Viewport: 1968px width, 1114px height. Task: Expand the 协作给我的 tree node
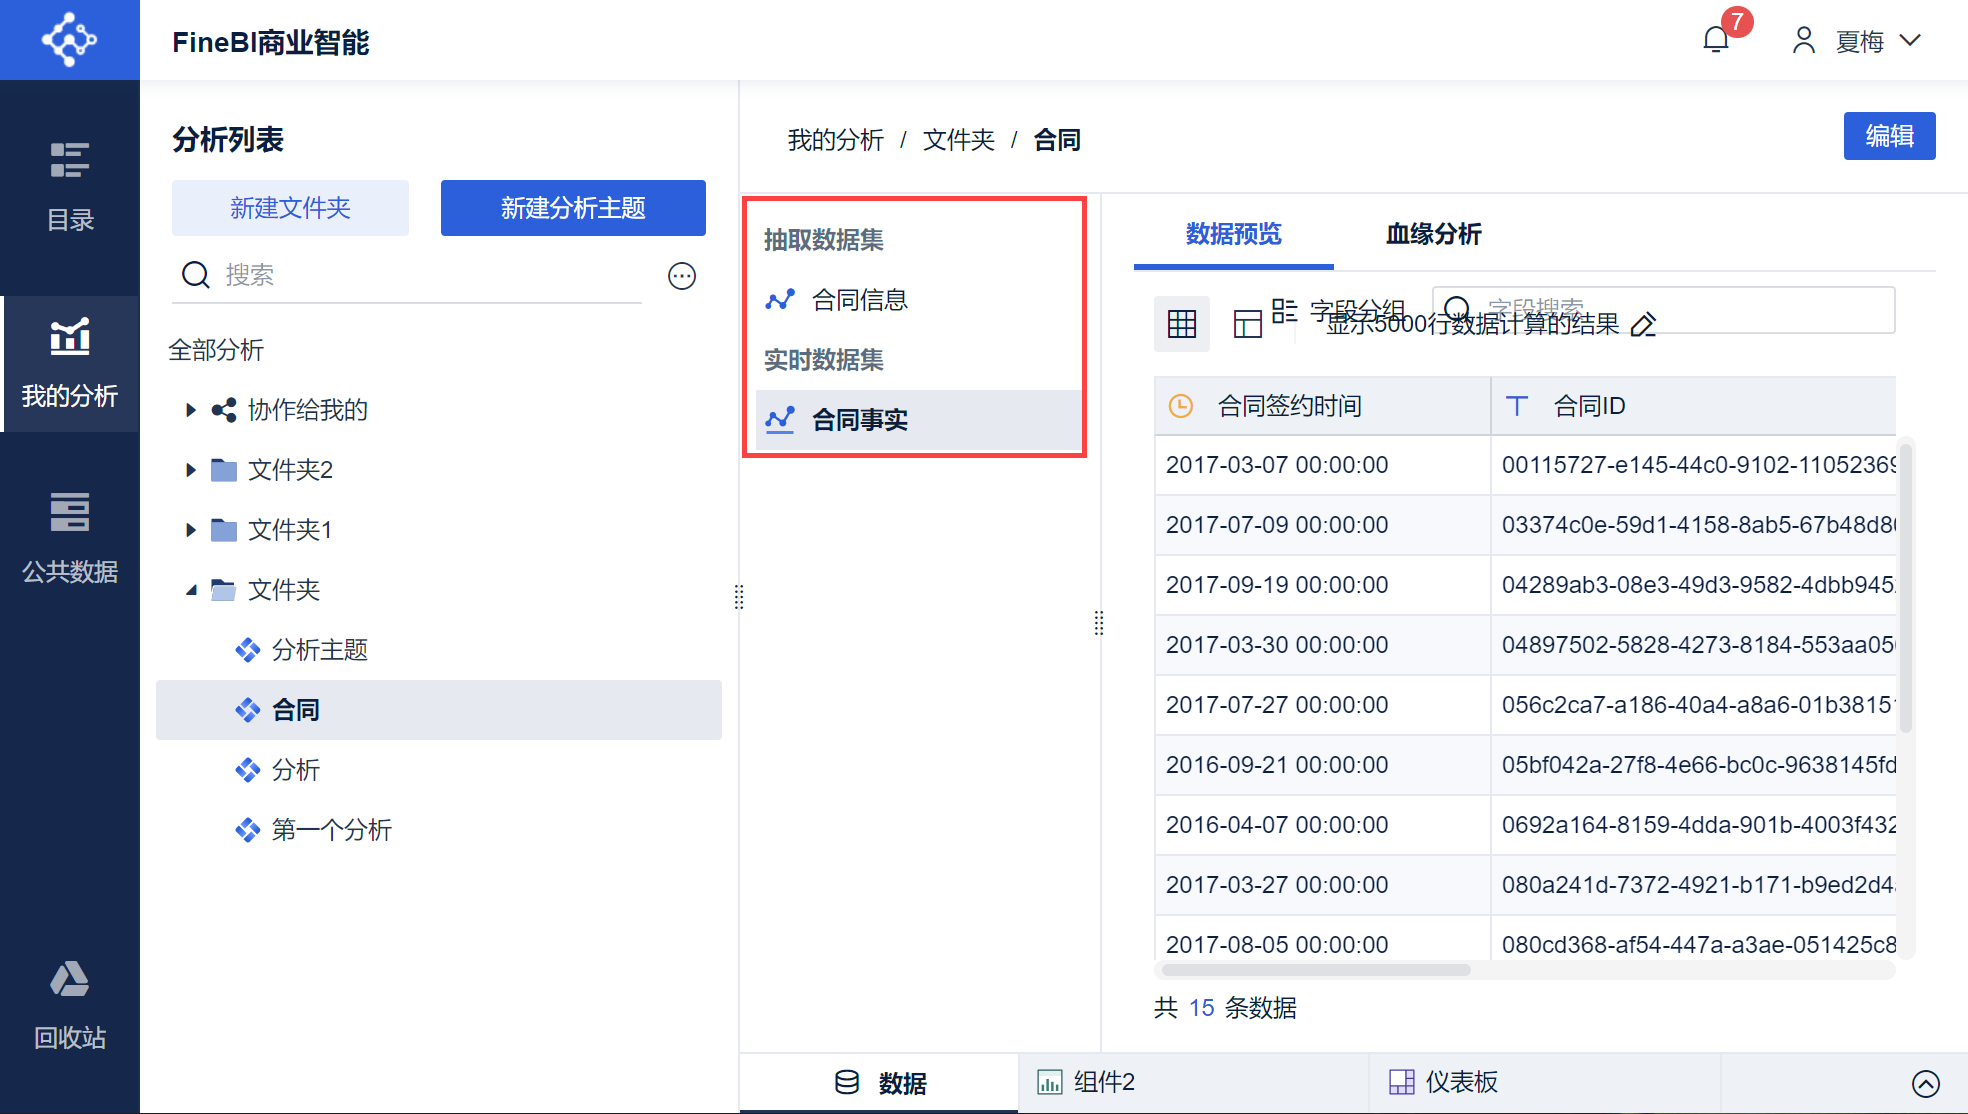pyautogui.click(x=191, y=410)
